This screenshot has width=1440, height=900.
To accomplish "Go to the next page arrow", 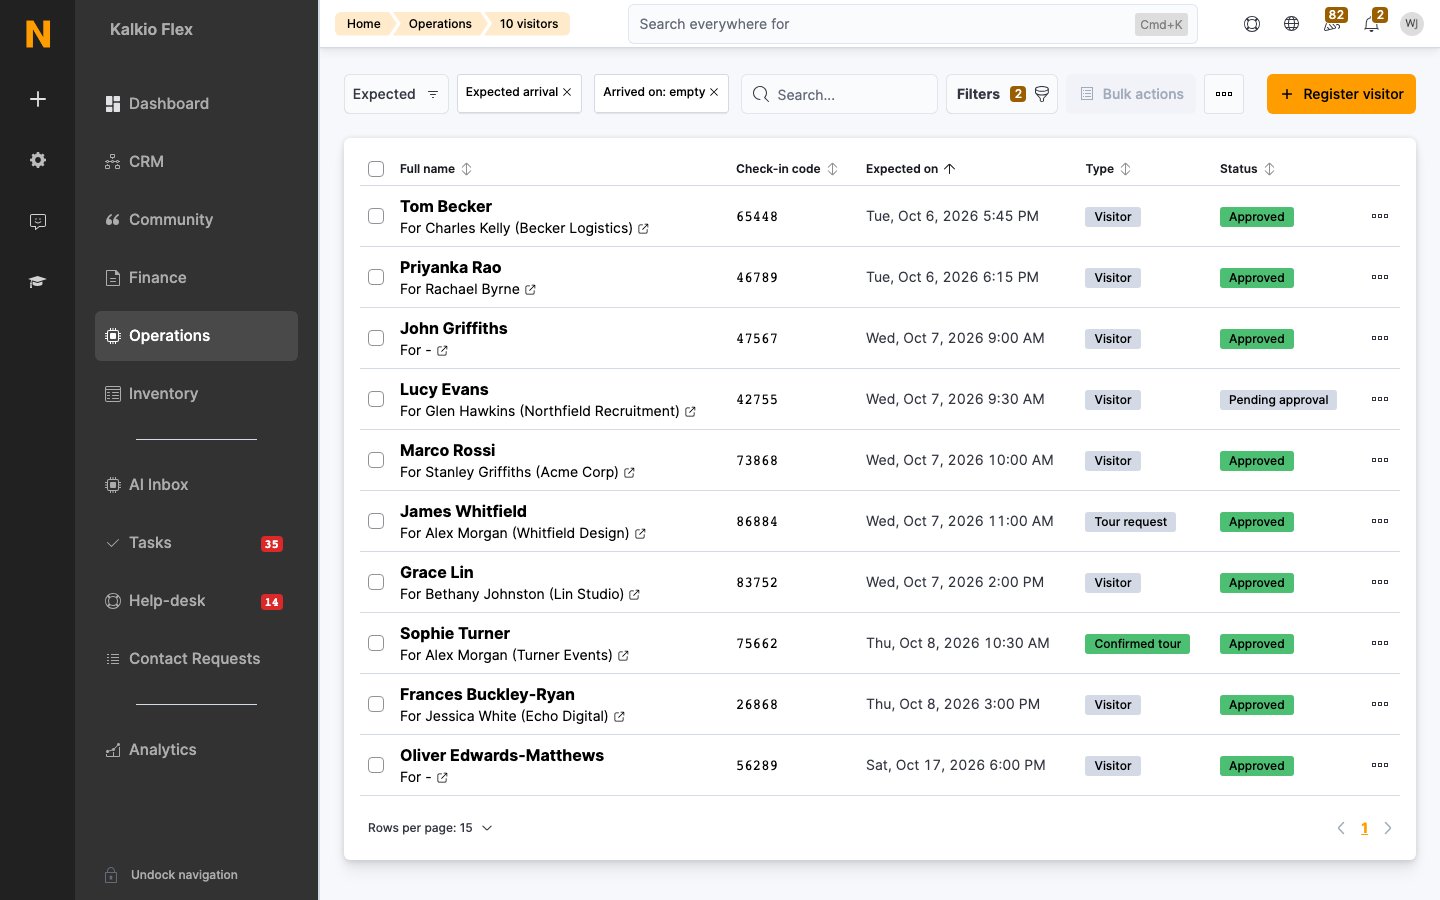I will point(1388,828).
